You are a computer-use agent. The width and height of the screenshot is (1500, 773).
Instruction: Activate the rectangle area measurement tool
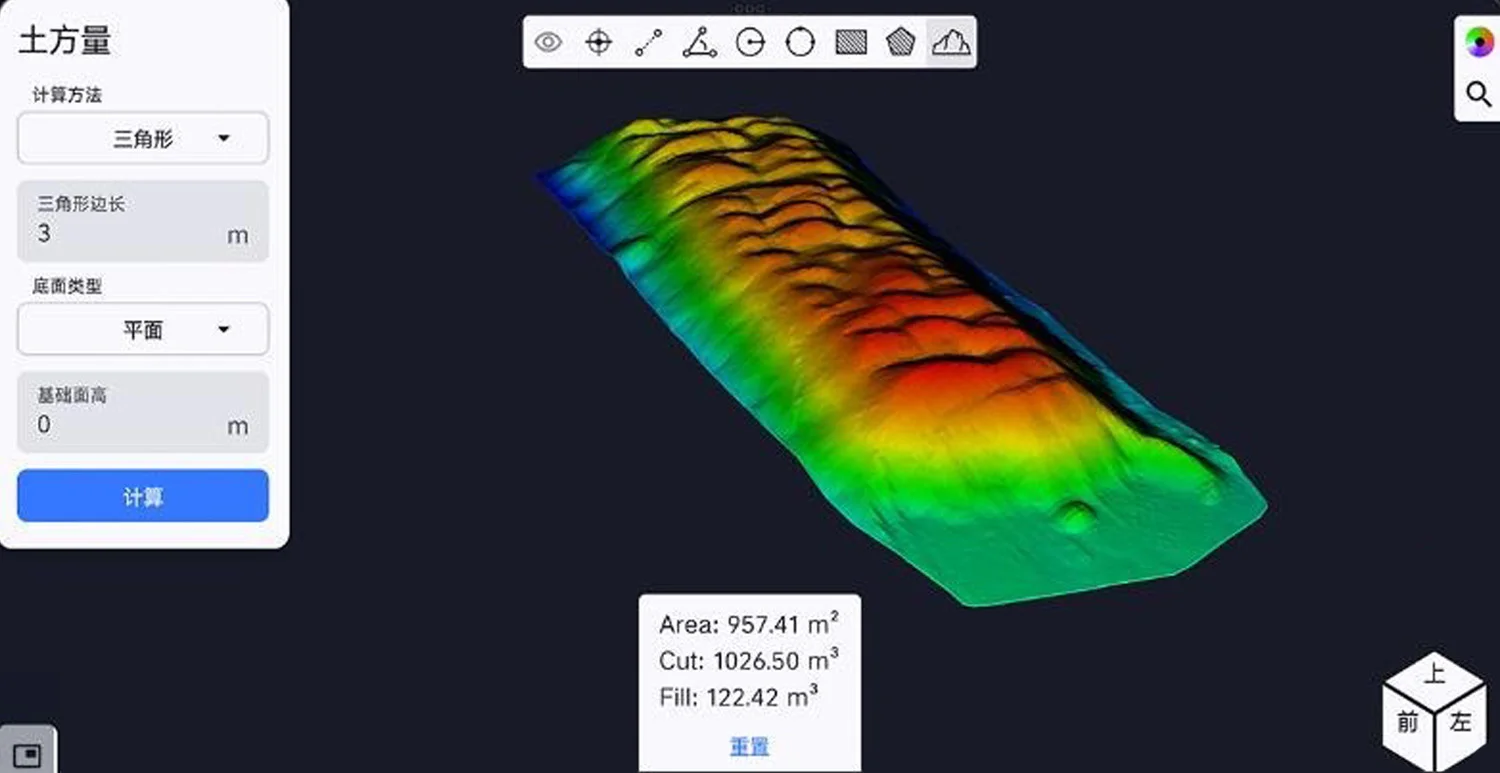point(850,42)
